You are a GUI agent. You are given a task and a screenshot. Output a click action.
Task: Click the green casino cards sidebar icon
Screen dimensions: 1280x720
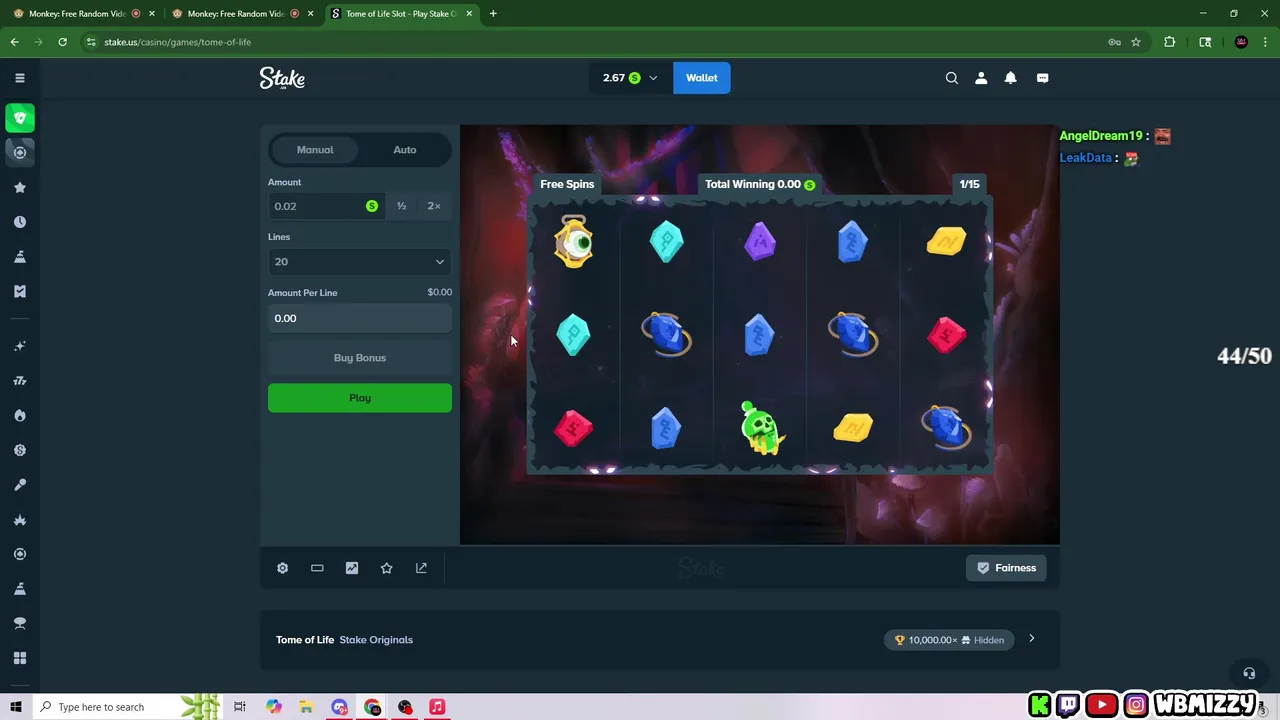(x=20, y=118)
